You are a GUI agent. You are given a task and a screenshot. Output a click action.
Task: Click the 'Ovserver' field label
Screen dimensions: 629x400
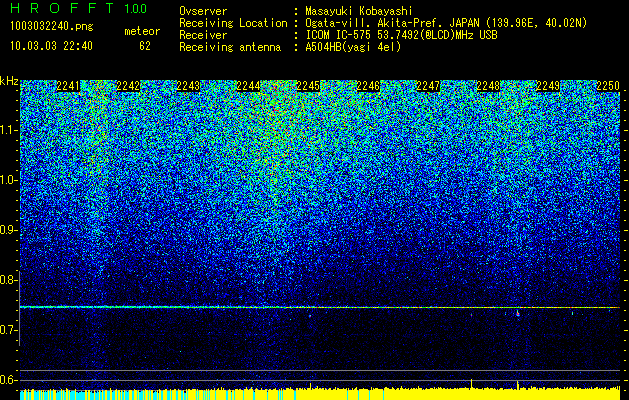203,11
